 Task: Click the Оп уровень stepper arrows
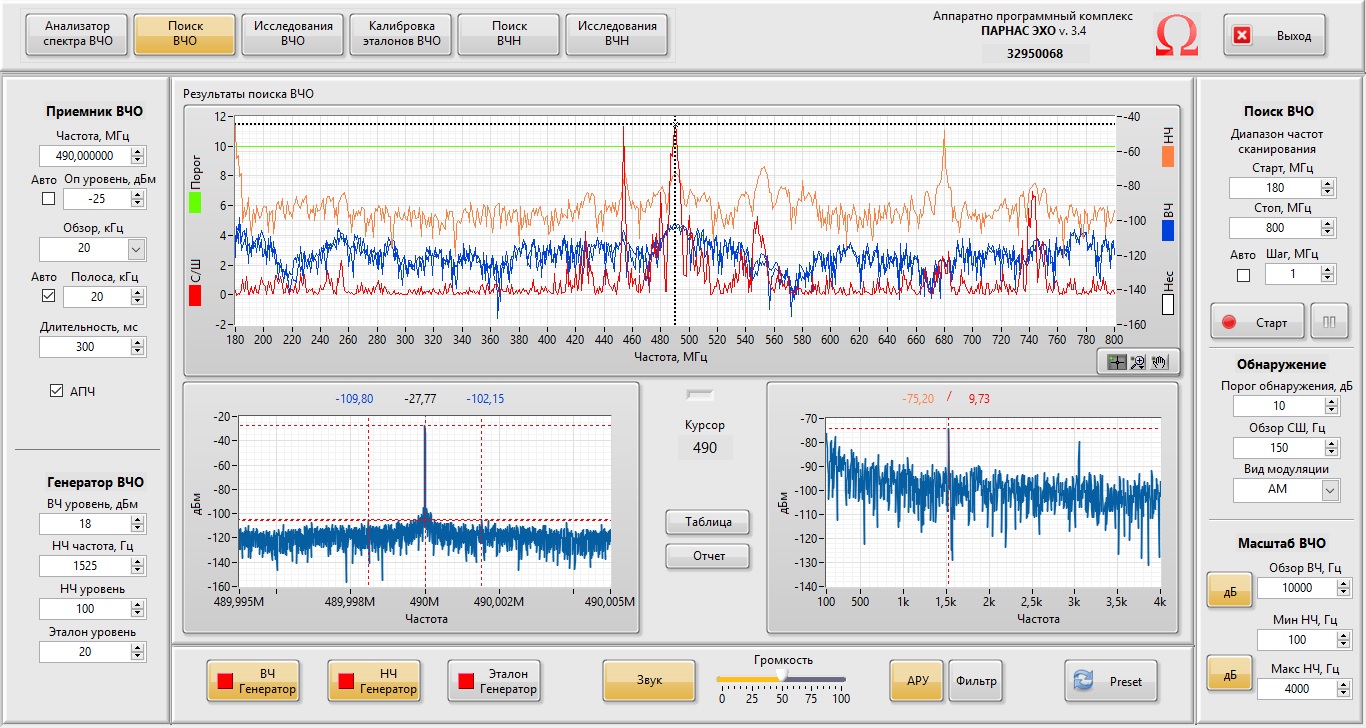coord(138,199)
